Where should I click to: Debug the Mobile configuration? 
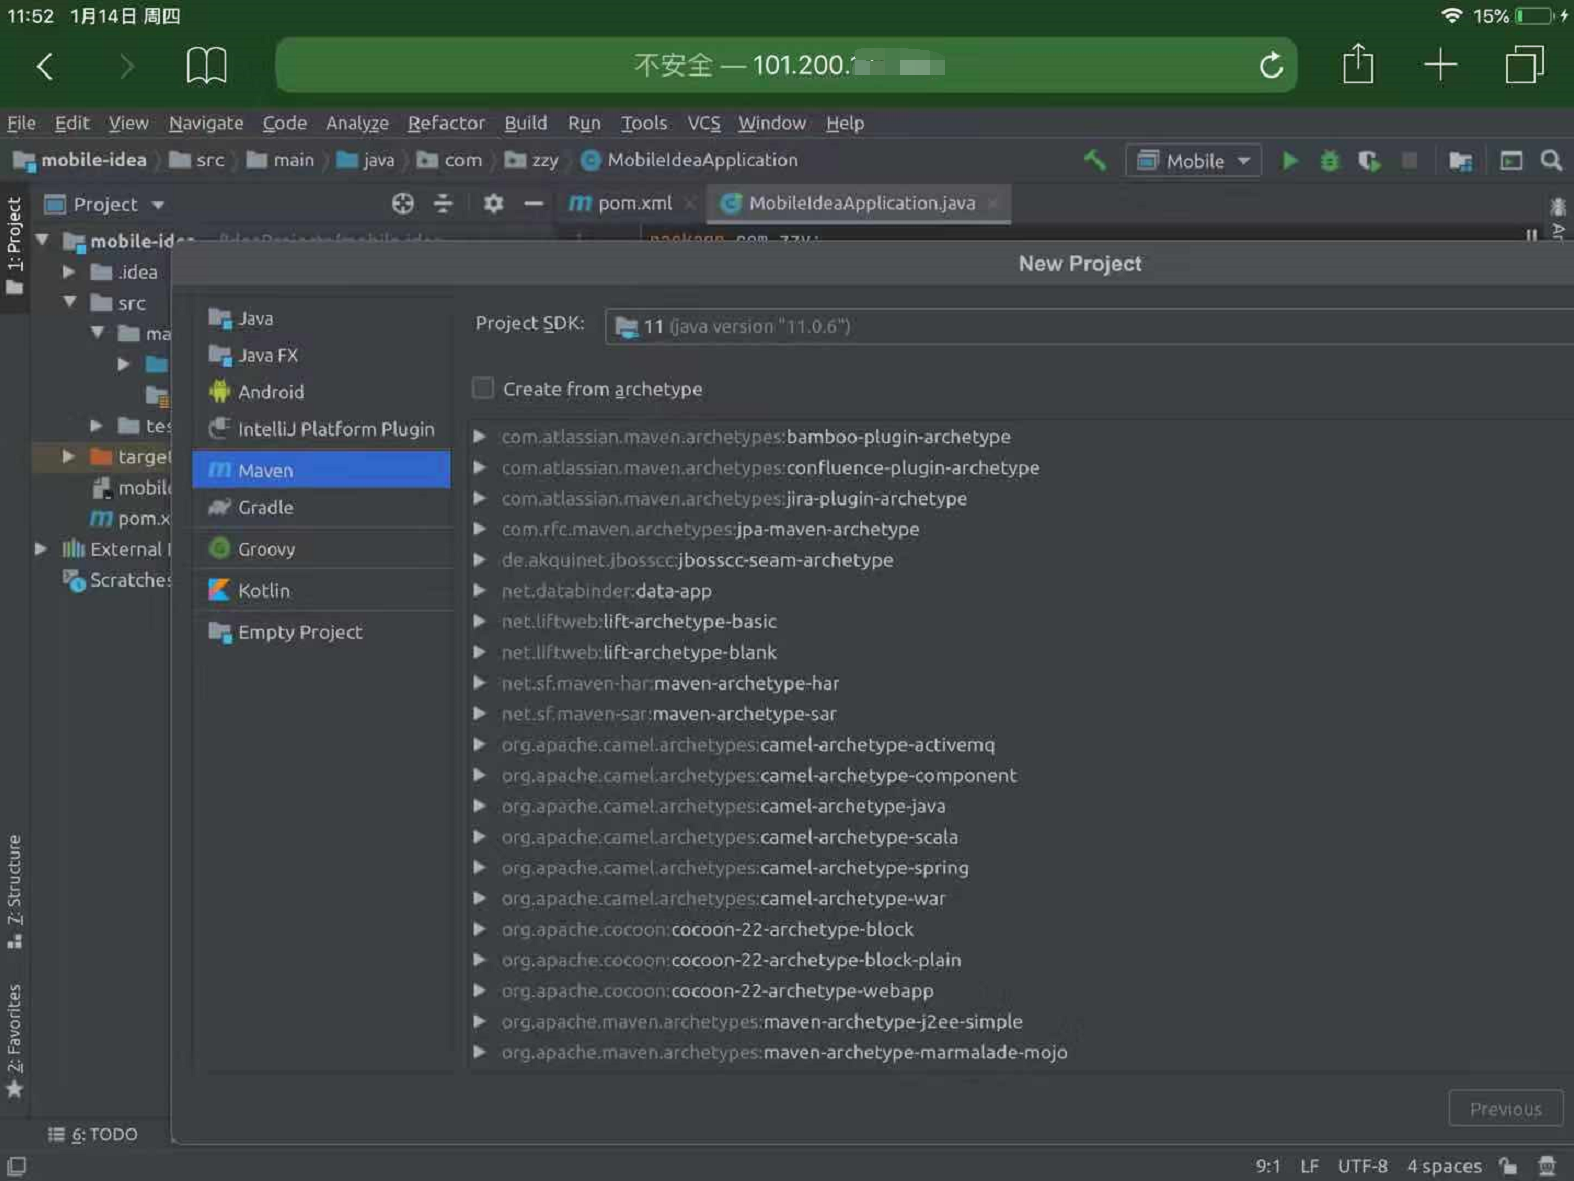pyautogui.click(x=1329, y=160)
